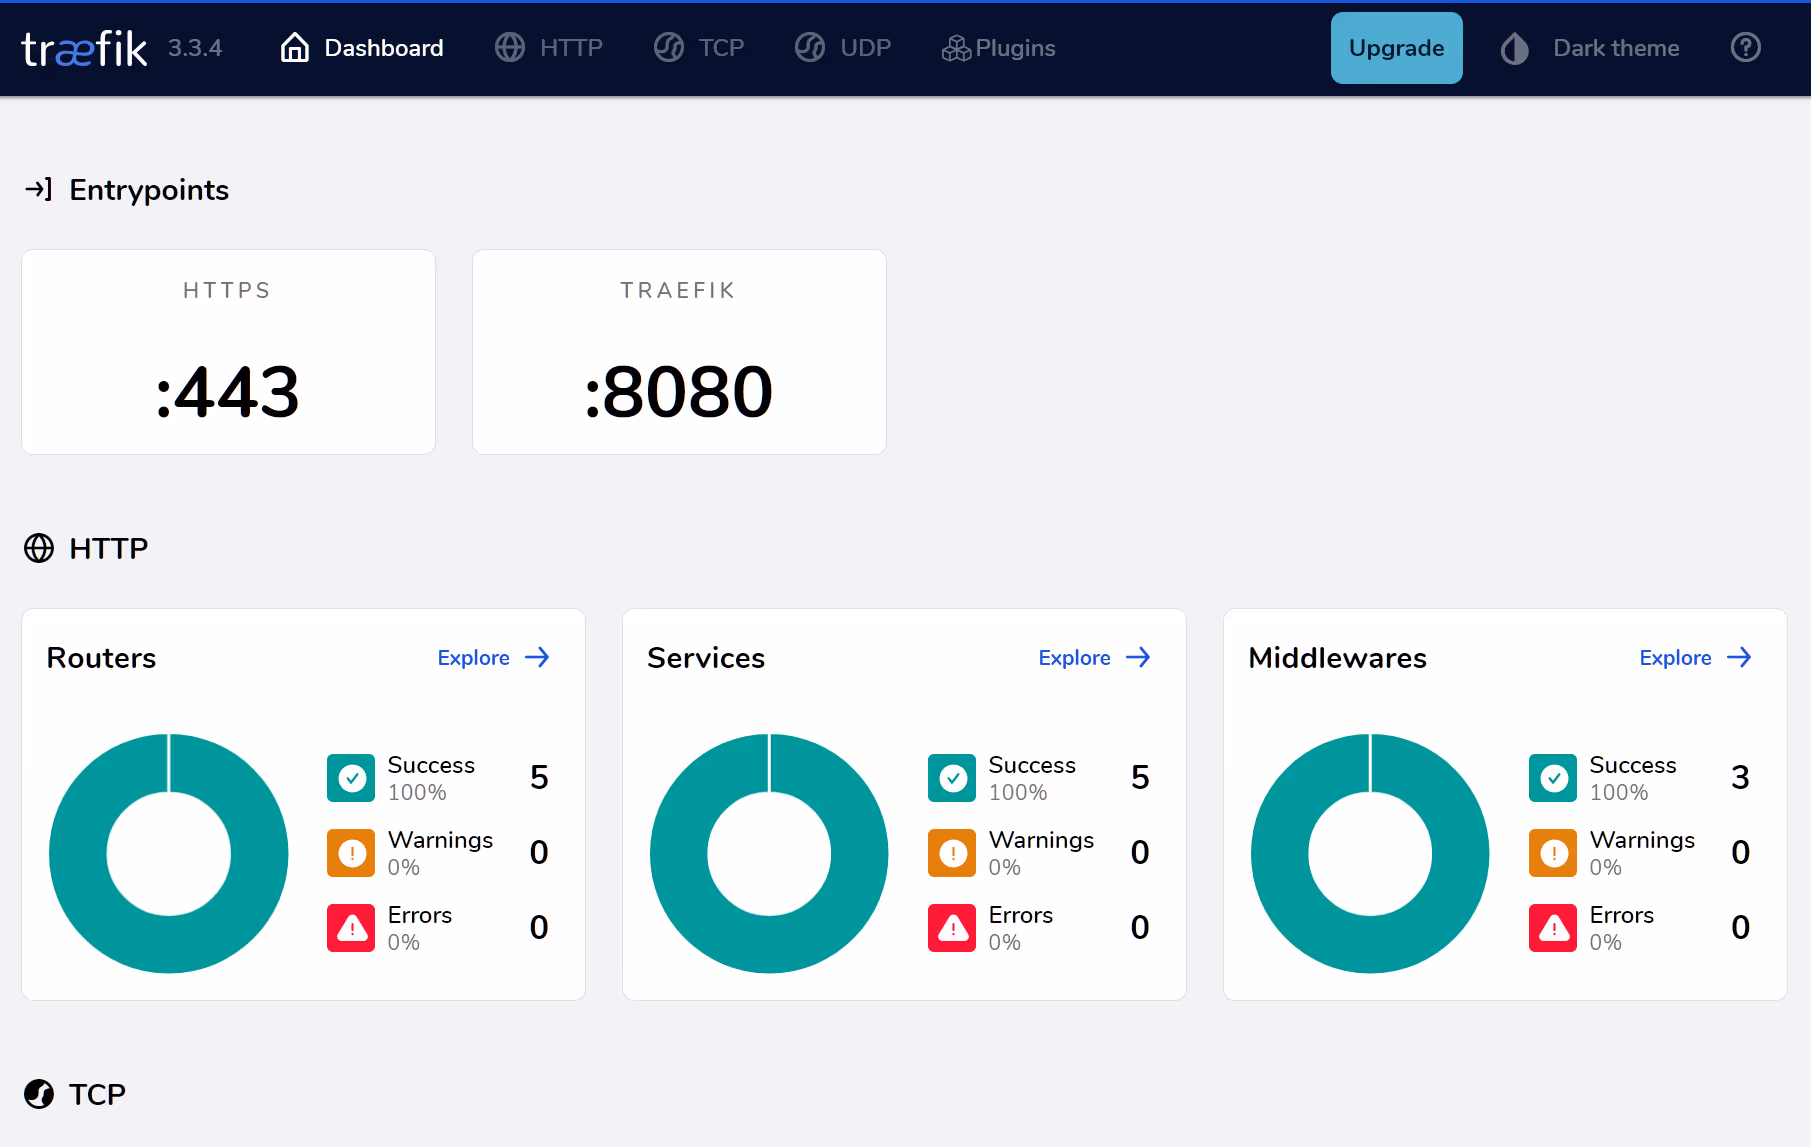
Task: Click the Services Warnings orange icon
Action: pos(952,853)
